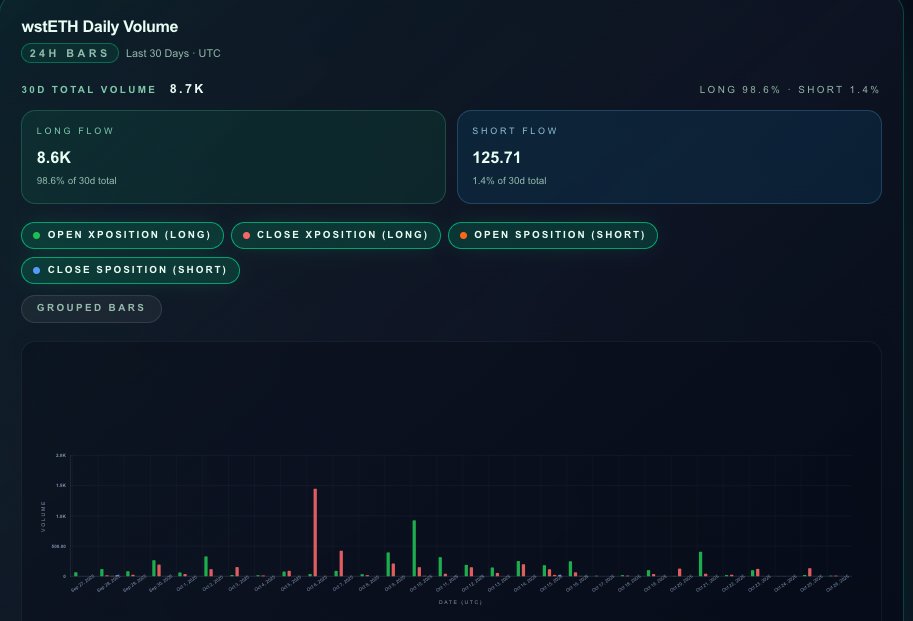Click the 'wstETH Daily Volume' title
Image resolution: width=913 pixels, height=621 pixels.
click(100, 27)
